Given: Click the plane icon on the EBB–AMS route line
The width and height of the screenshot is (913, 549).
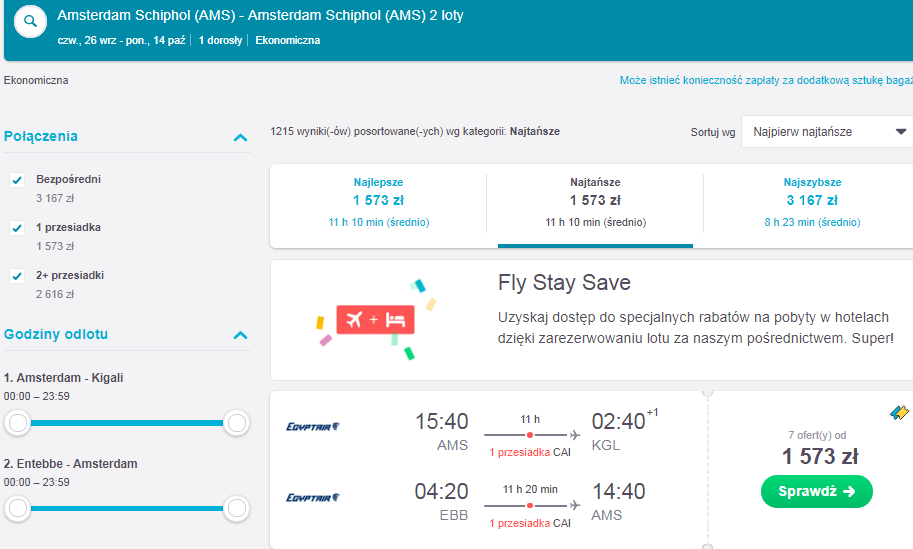Looking at the screenshot, I should (575, 505).
